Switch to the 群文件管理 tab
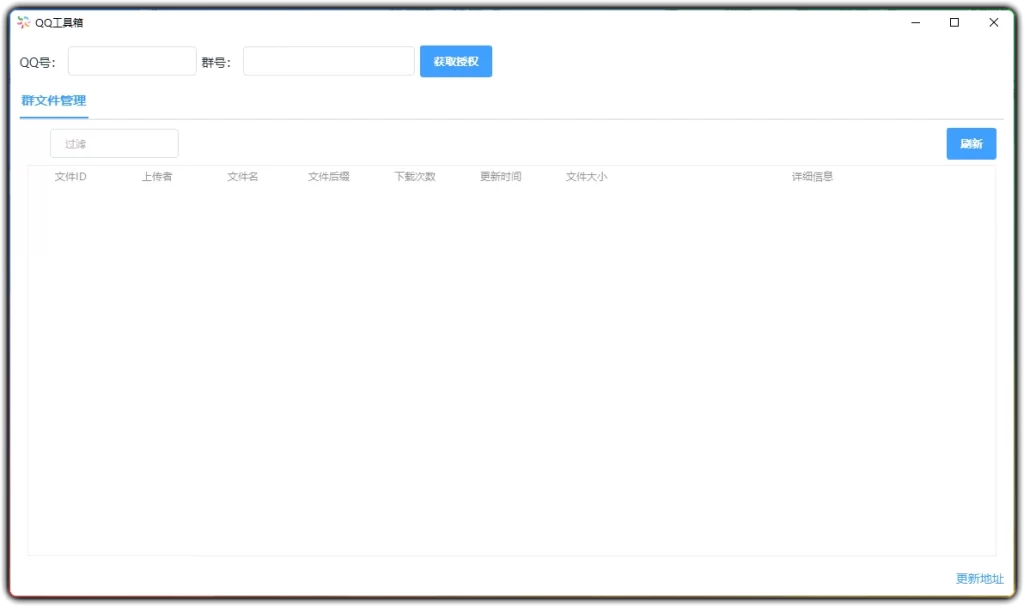 click(x=53, y=100)
